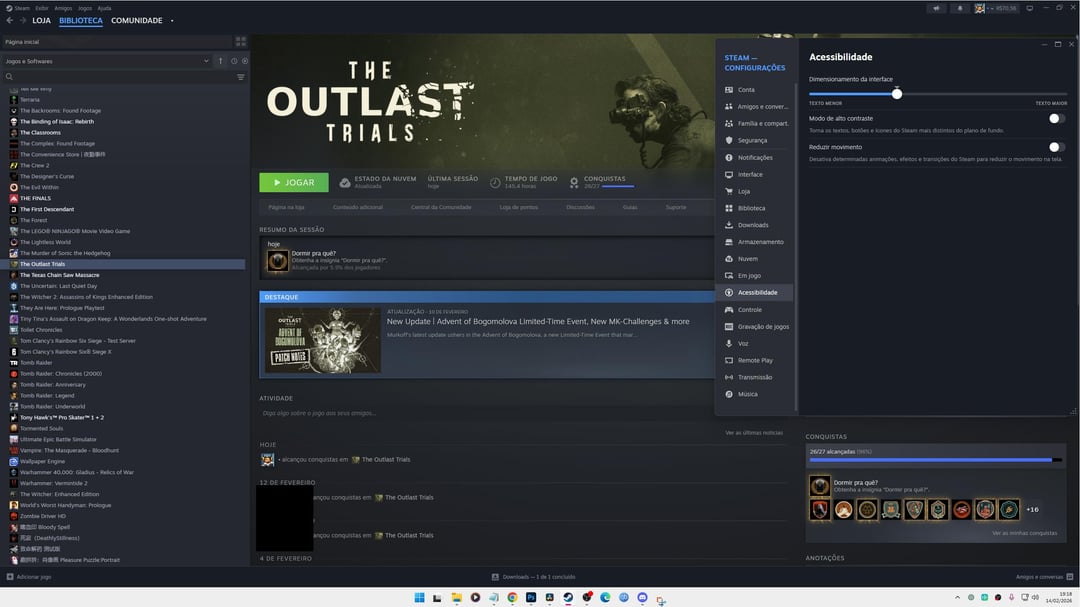This screenshot has width=1080, height=607.
Task: Switch to the LOJA tab
Action: (41, 20)
